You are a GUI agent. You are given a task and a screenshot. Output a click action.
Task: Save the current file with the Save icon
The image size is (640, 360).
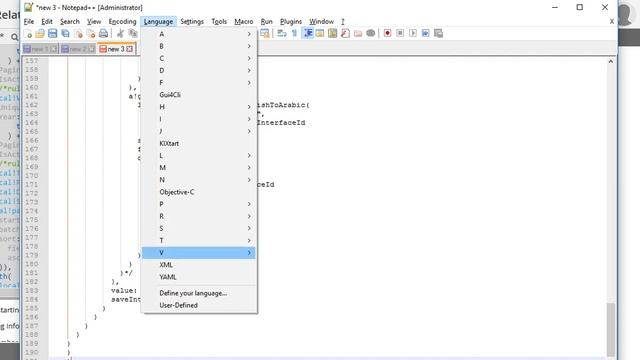[x=53, y=33]
